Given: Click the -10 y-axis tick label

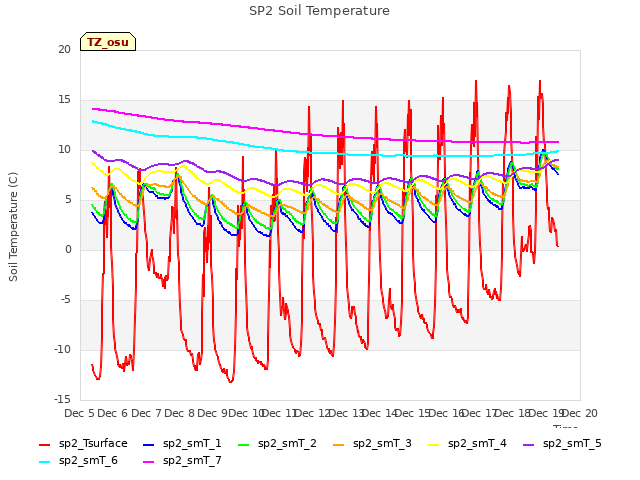Looking at the screenshot, I should (x=62, y=349).
